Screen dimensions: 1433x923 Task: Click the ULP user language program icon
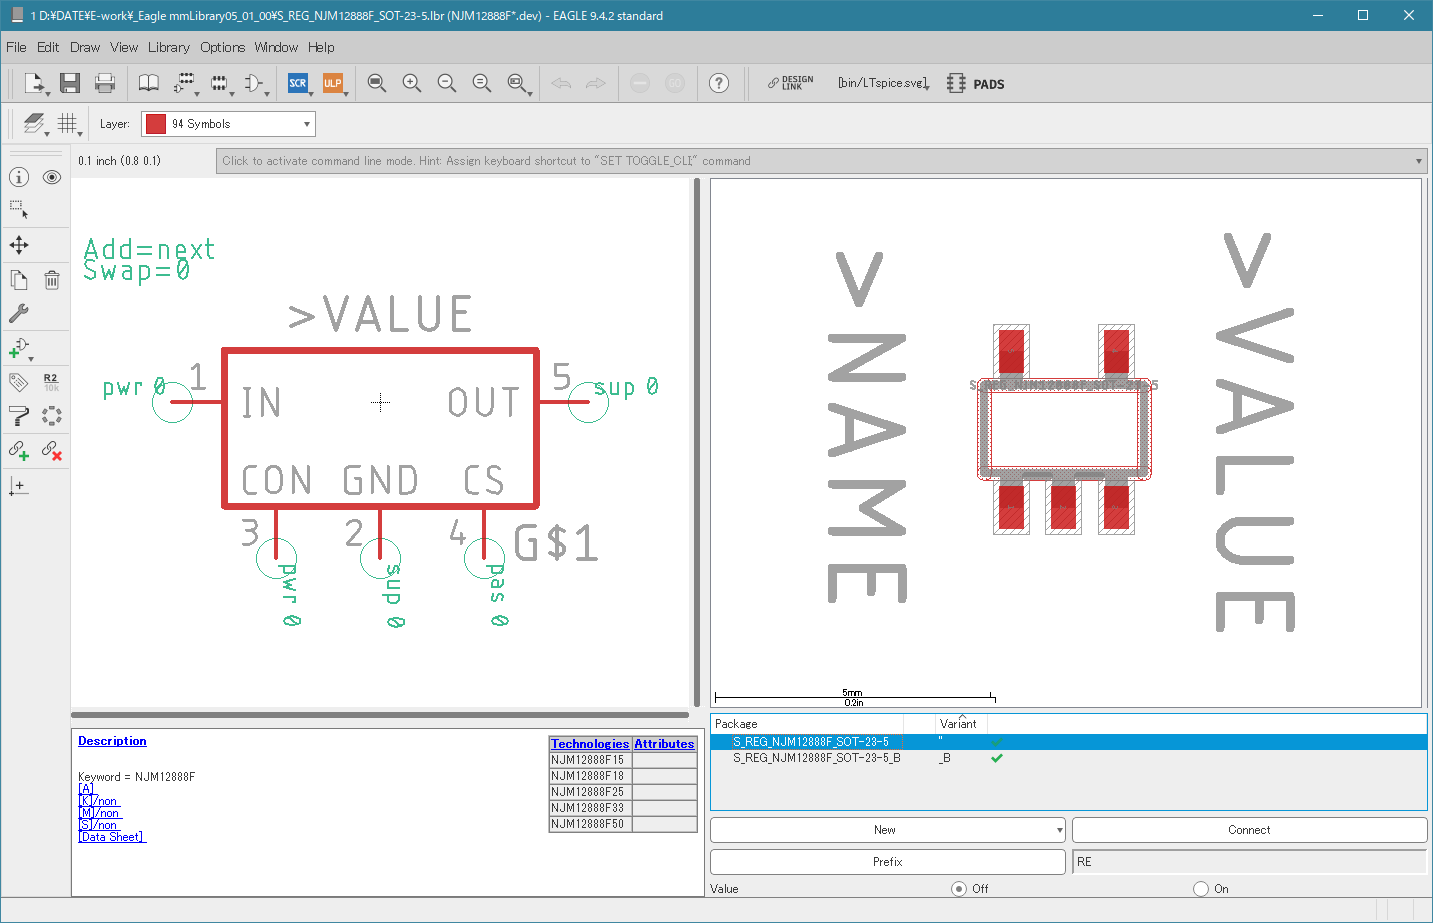(333, 83)
